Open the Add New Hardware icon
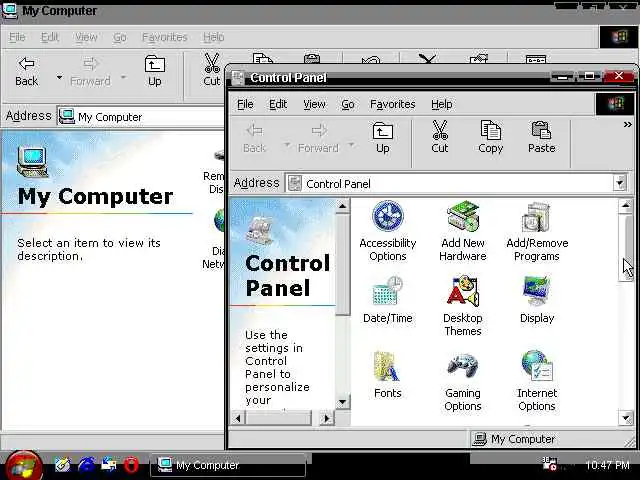This screenshot has height=480, width=640. [462, 231]
